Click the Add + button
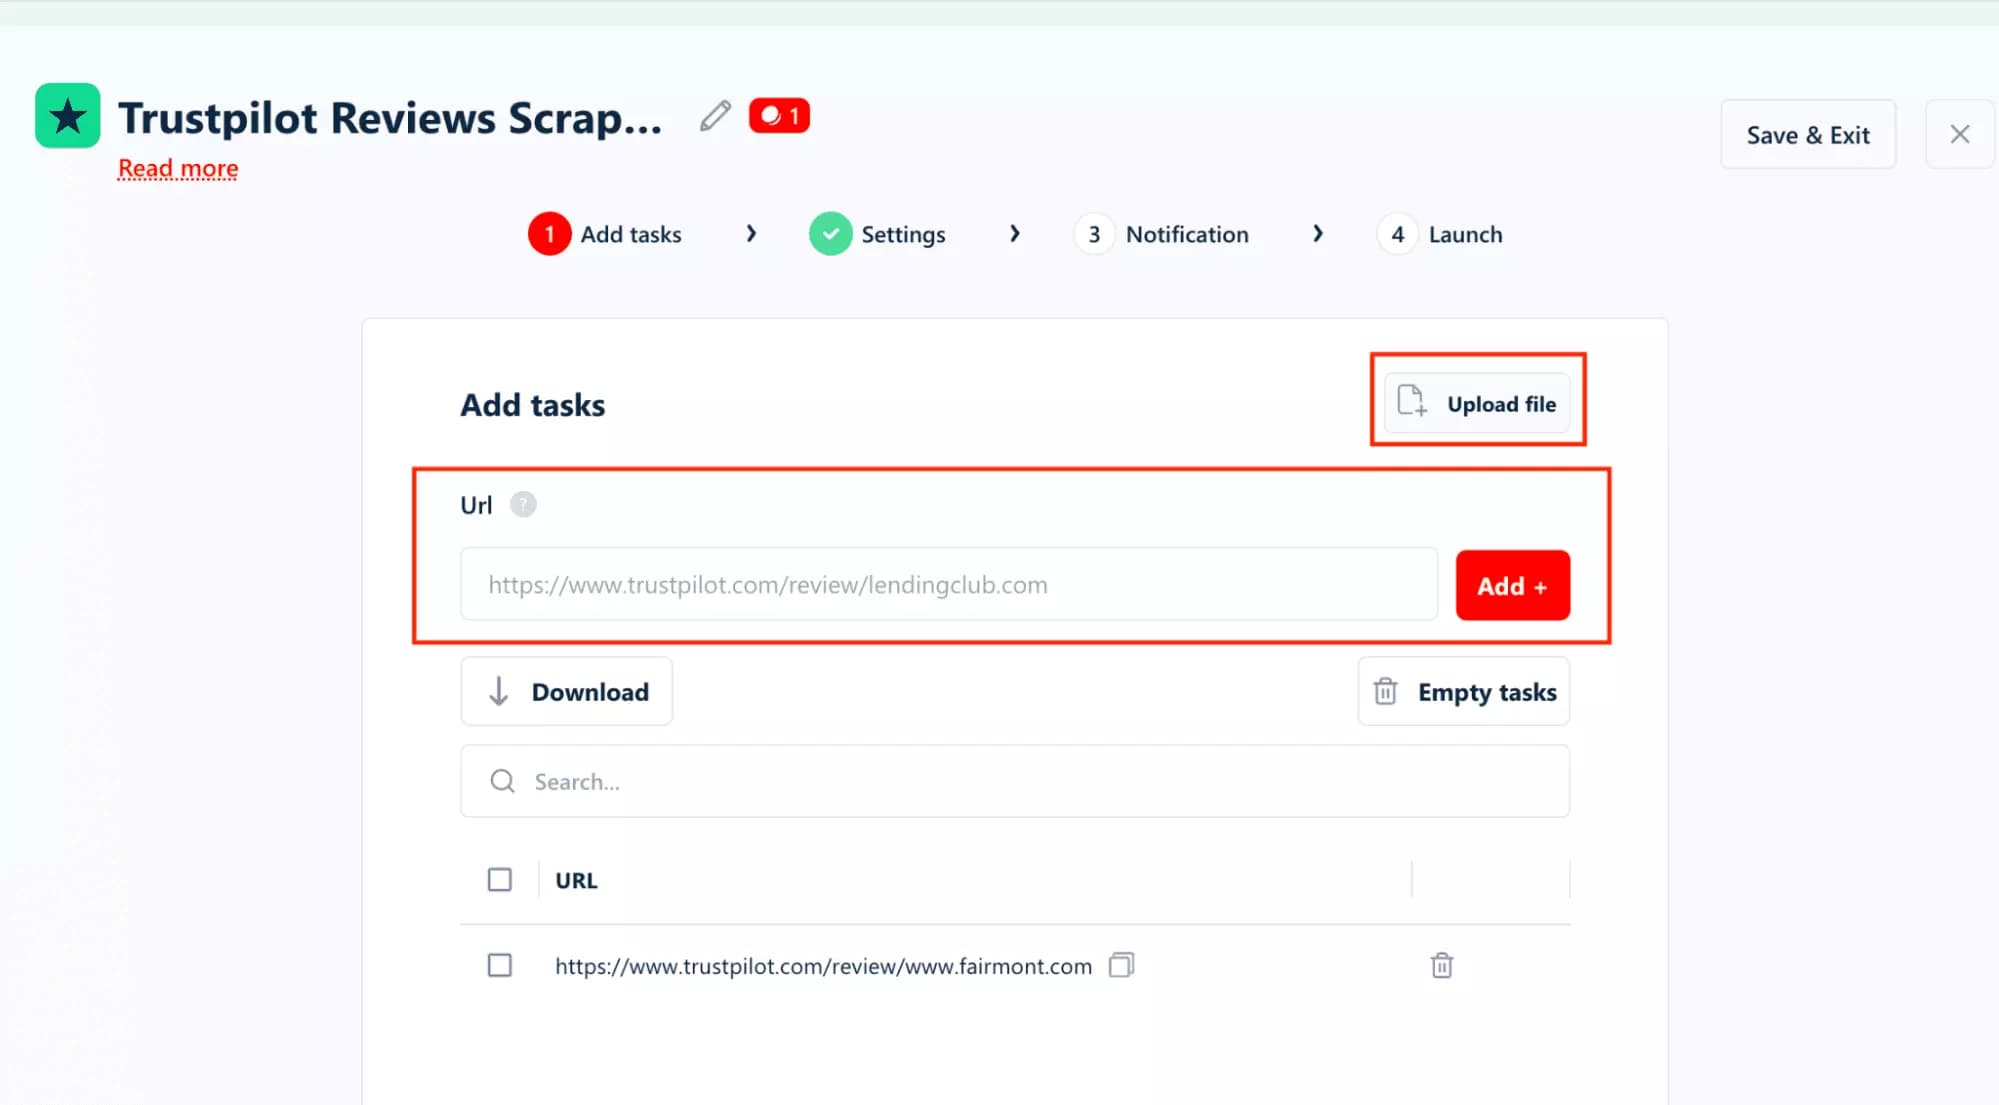1999x1105 pixels. [1512, 585]
